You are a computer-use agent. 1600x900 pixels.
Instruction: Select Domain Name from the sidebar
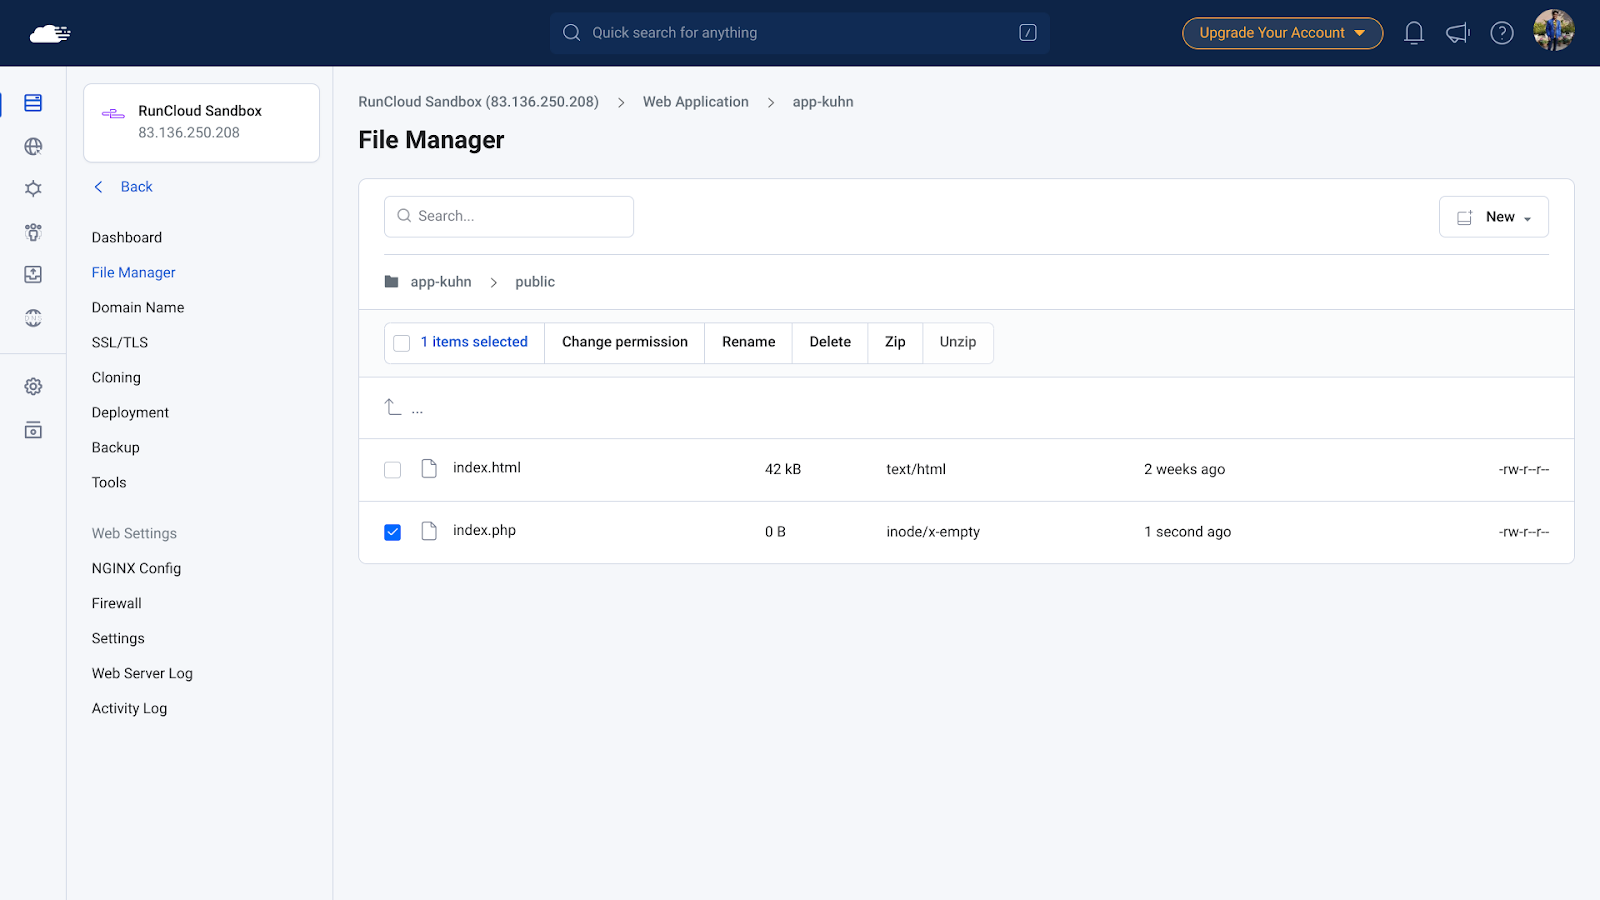[138, 307]
